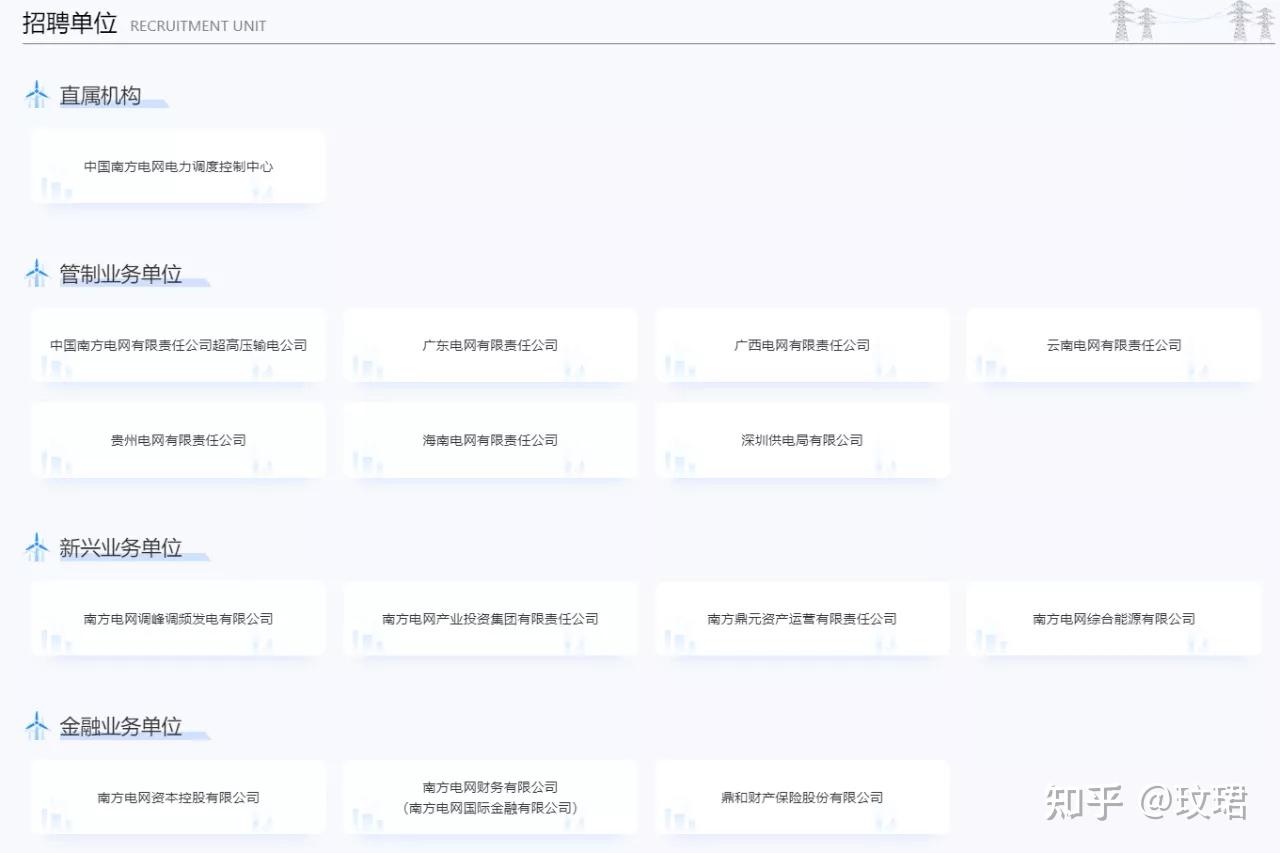Click the 新兴业务单位 section heading
This screenshot has width=1280, height=853.
121,548
